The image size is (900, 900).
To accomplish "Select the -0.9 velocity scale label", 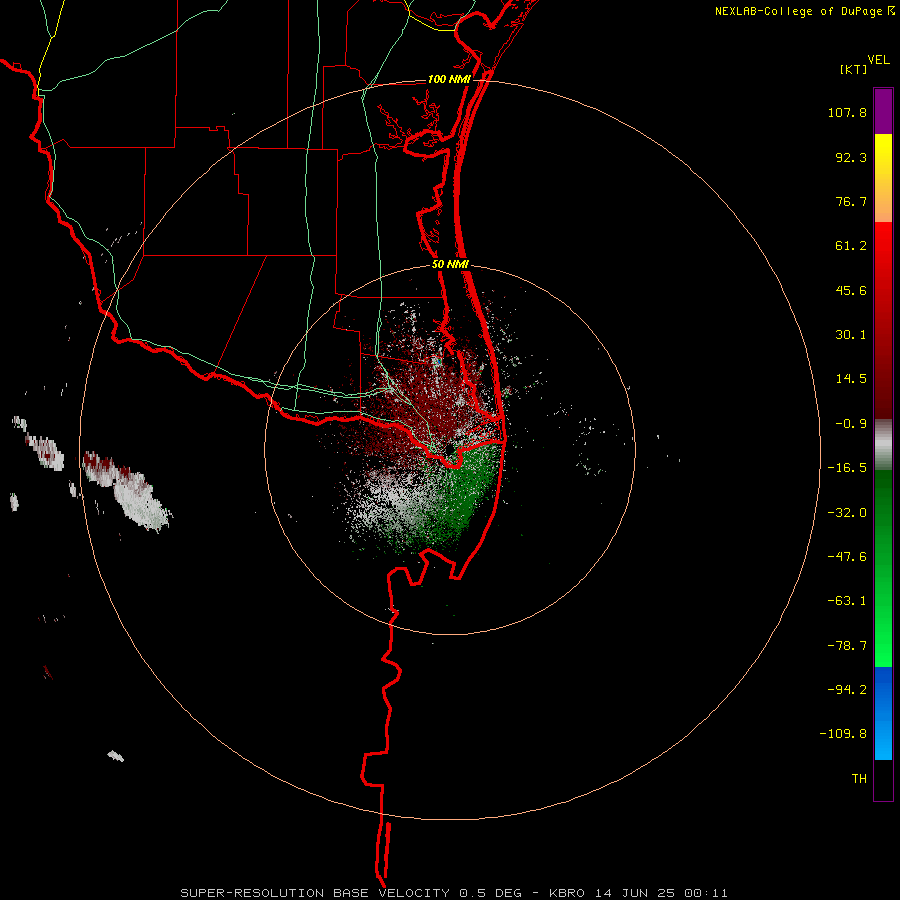I will (851, 424).
